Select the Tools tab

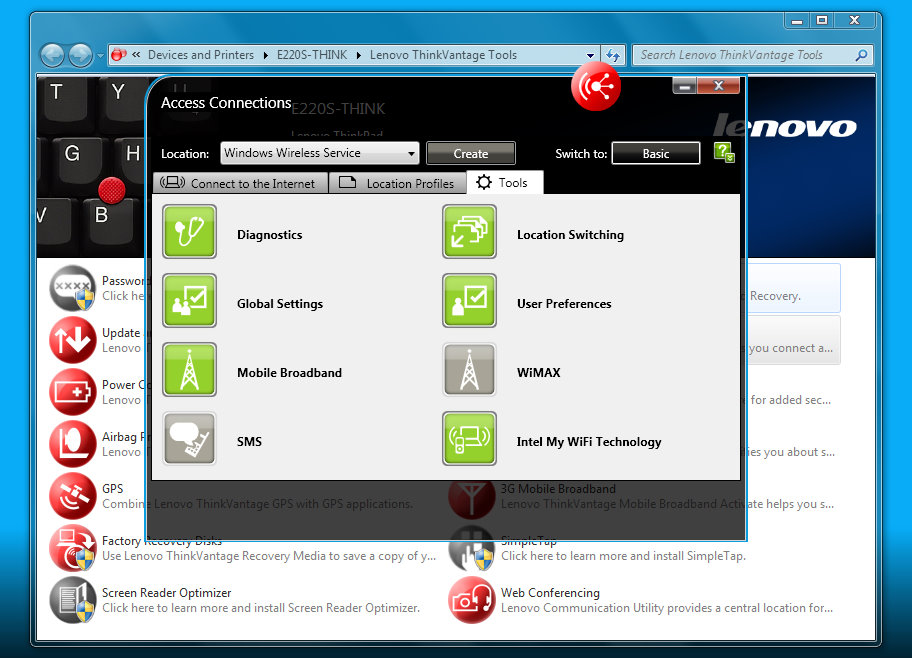point(505,182)
